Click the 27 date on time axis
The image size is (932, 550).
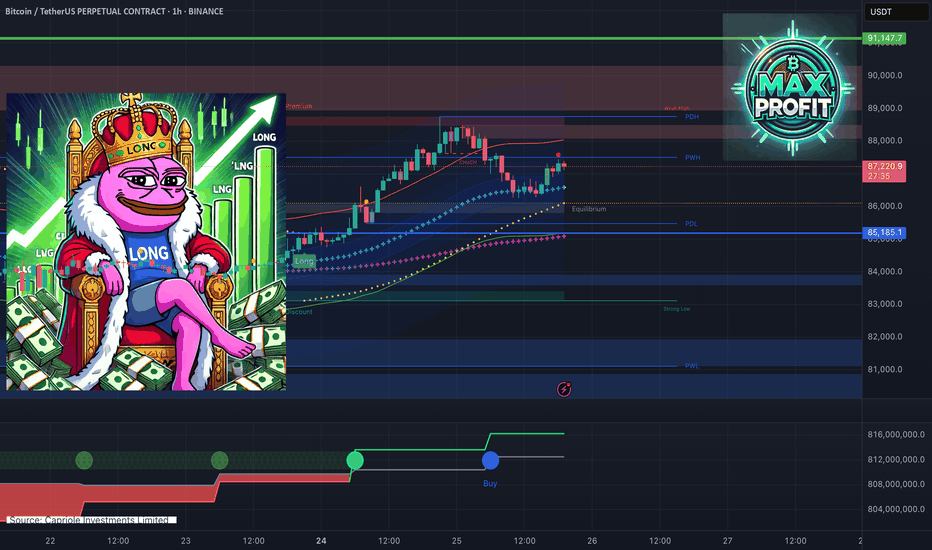point(728,541)
